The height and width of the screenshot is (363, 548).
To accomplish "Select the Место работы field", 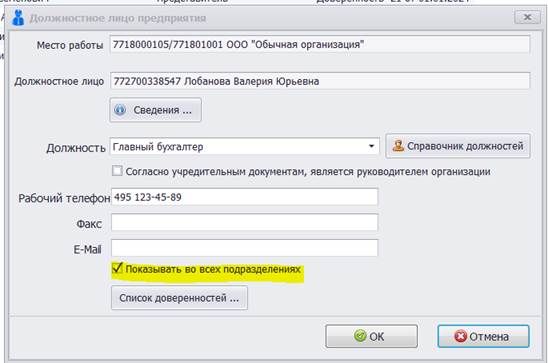I will [320, 45].
